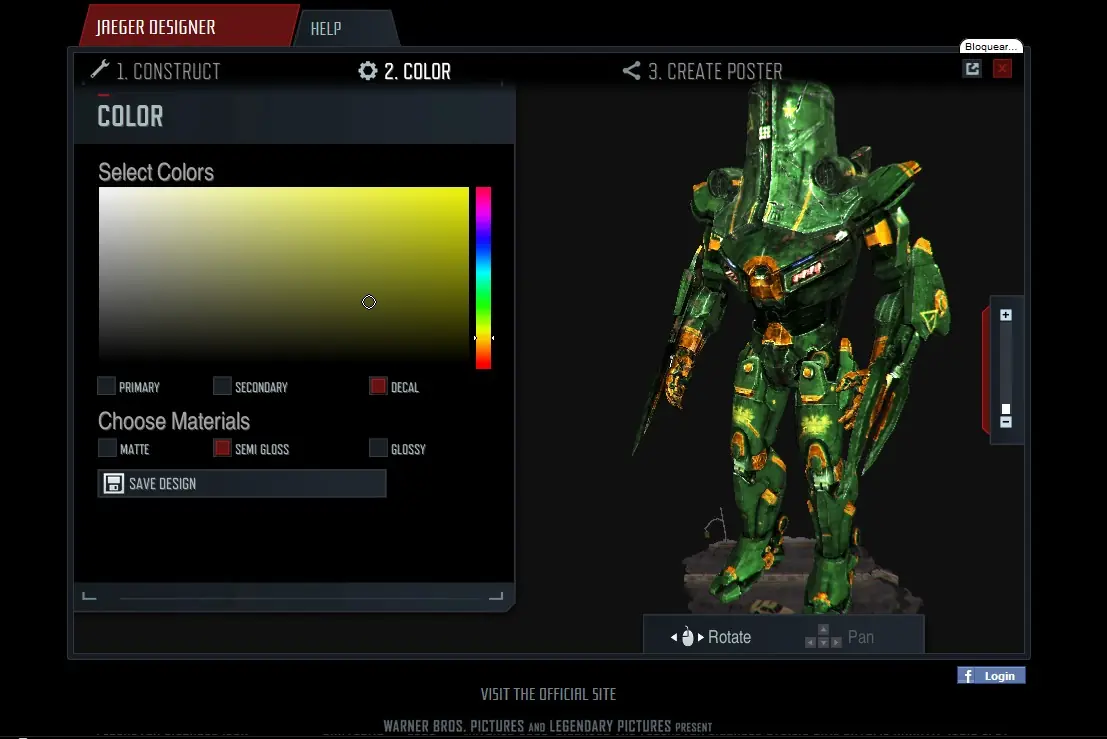Open the Jaeger Designer tab

pos(187,26)
